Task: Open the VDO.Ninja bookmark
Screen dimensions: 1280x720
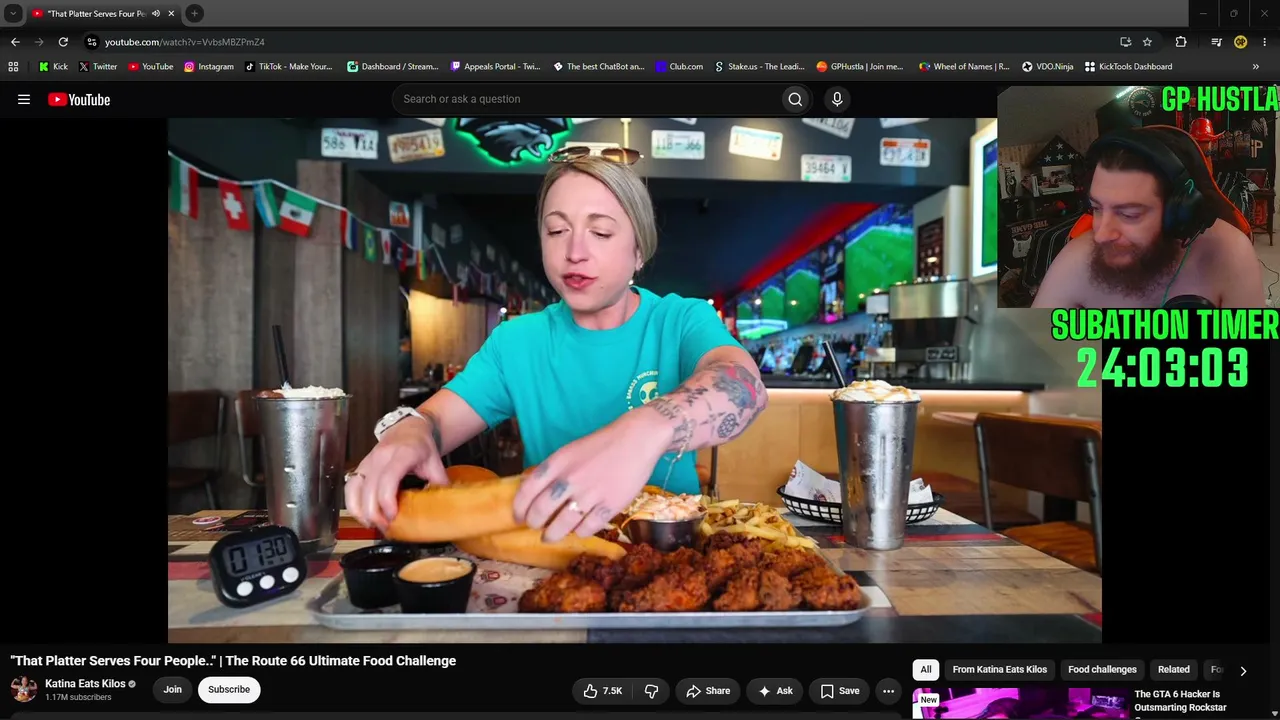Action: pyautogui.click(x=1047, y=67)
